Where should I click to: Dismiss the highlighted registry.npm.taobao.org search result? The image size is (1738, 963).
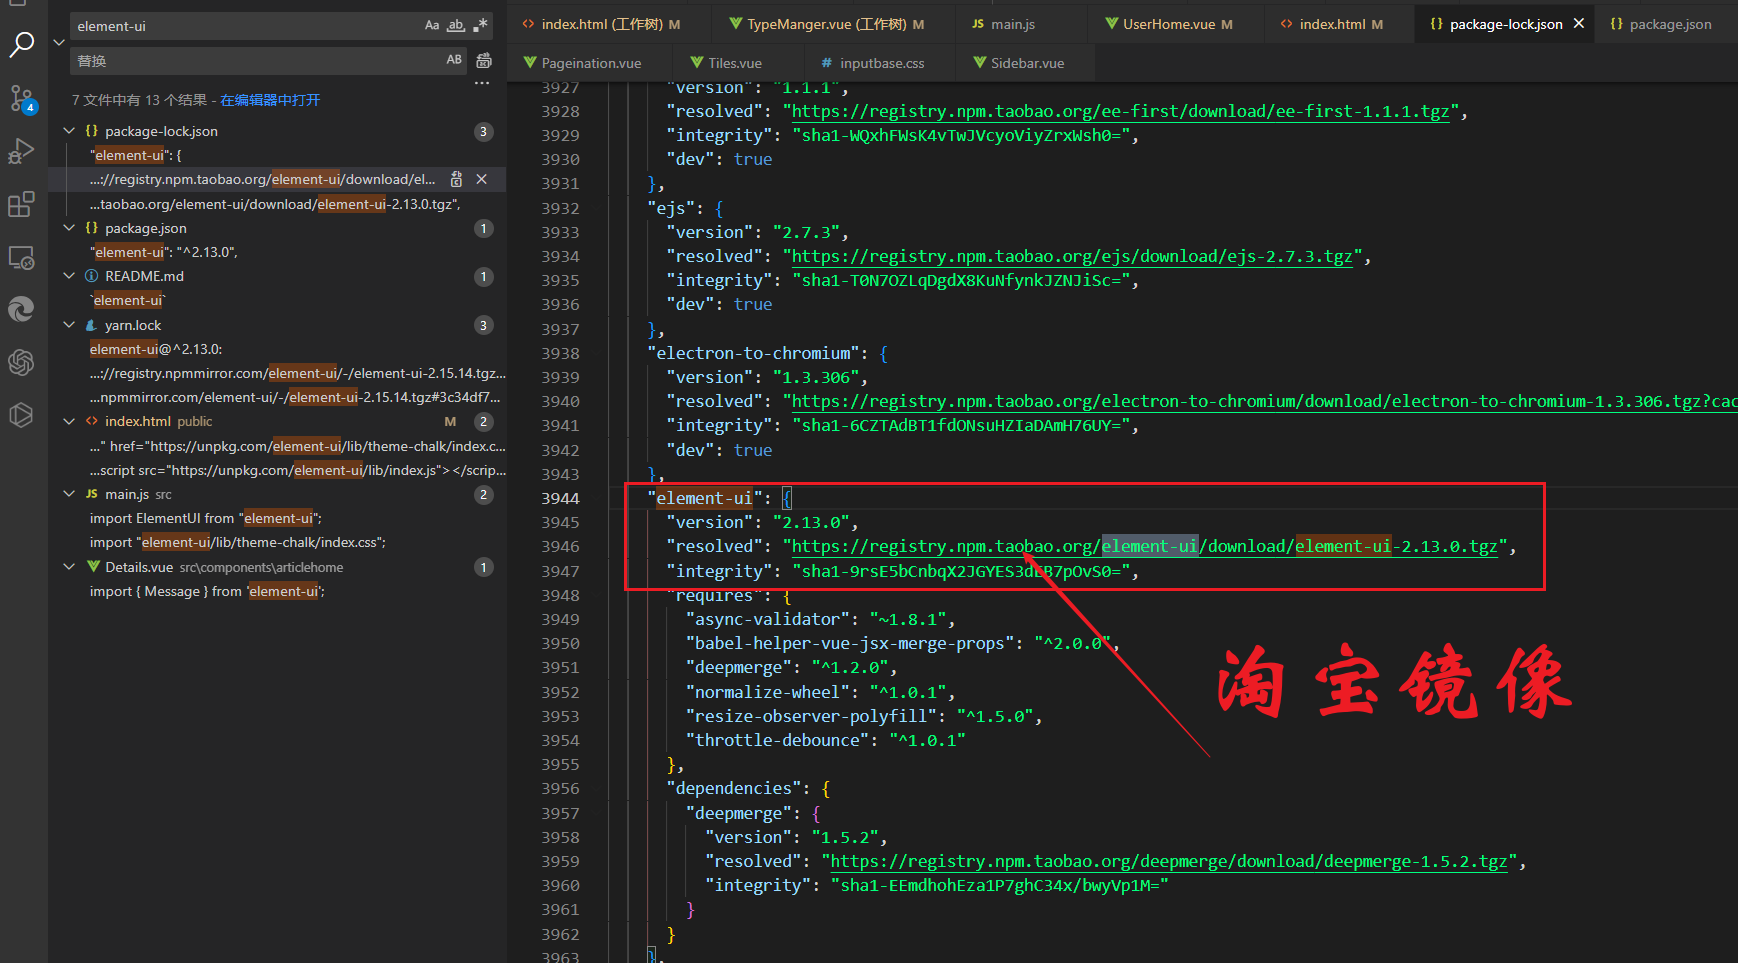pyautogui.click(x=482, y=179)
